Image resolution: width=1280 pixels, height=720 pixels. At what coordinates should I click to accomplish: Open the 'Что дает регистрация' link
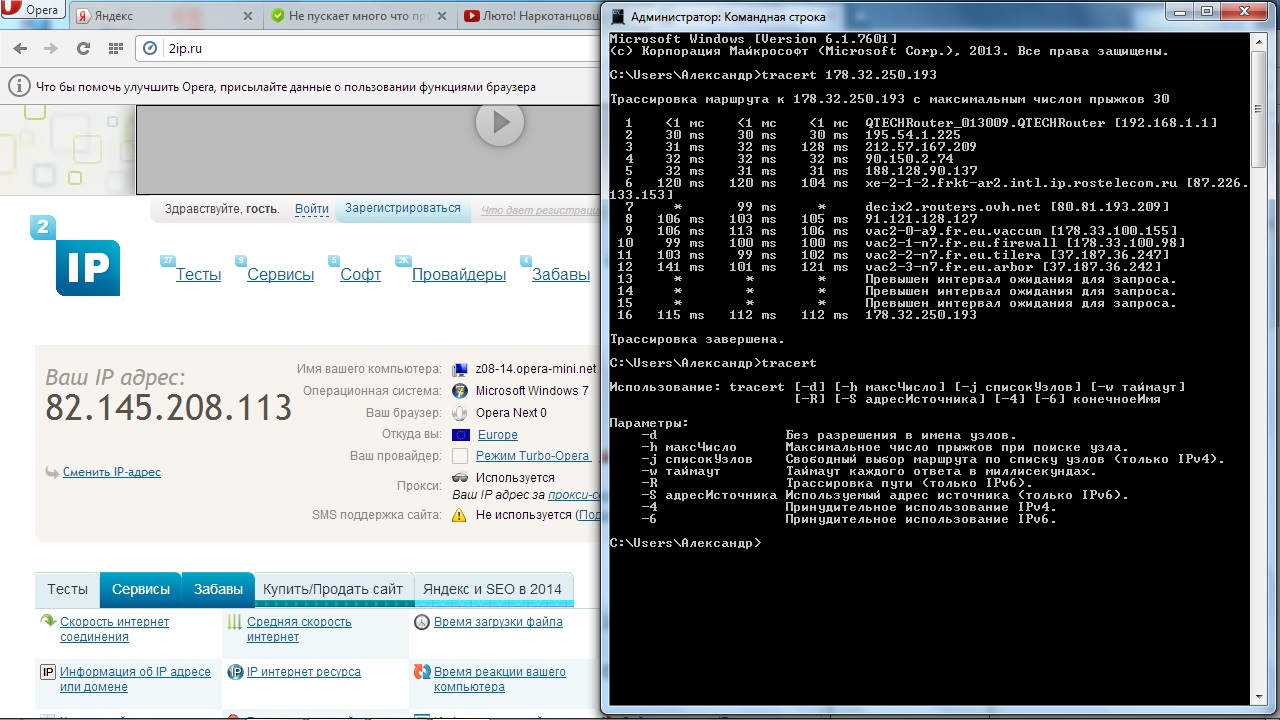click(x=540, y=210)
